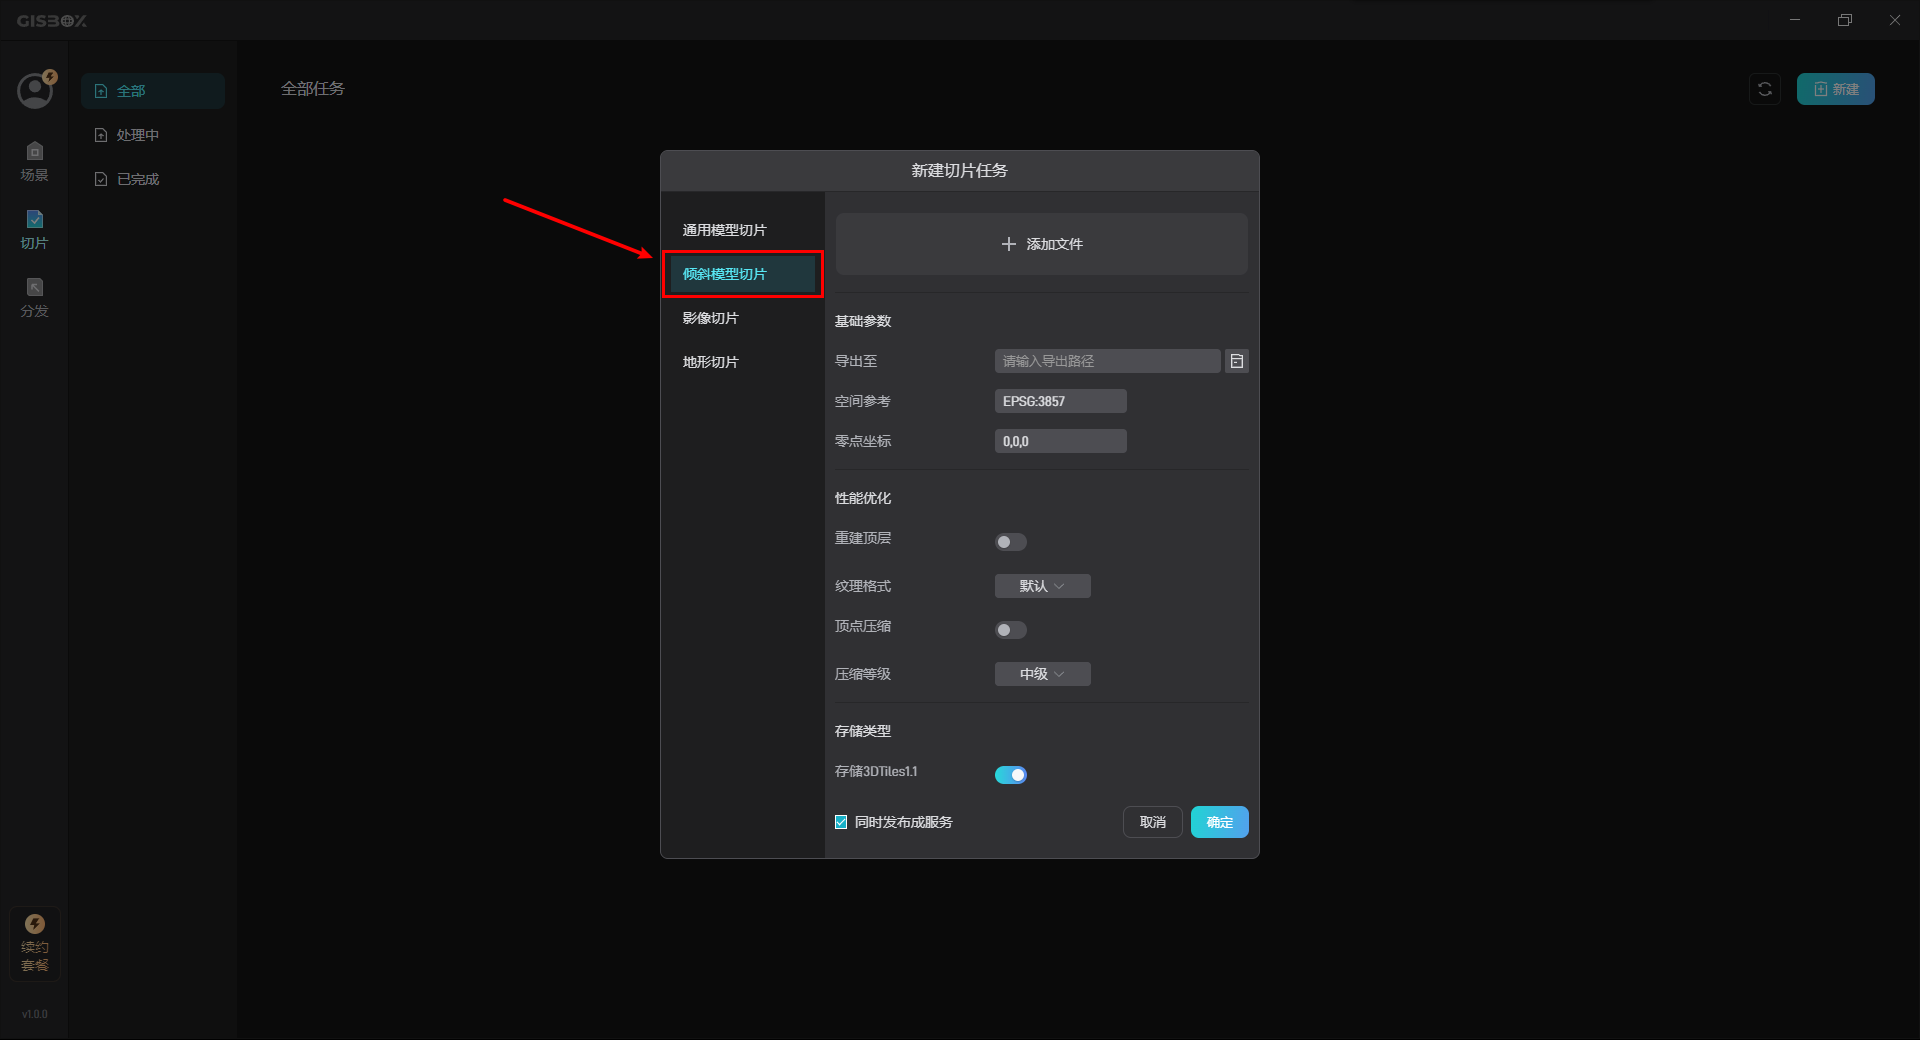Click the 基础参数 section label
The height and width of the screenshot is (1040, 1920).
[863, 321]
